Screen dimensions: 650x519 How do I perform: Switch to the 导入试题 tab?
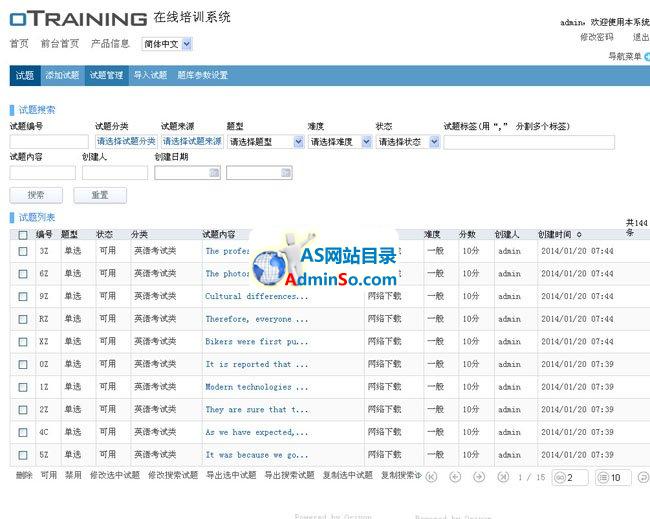[150, 75]
